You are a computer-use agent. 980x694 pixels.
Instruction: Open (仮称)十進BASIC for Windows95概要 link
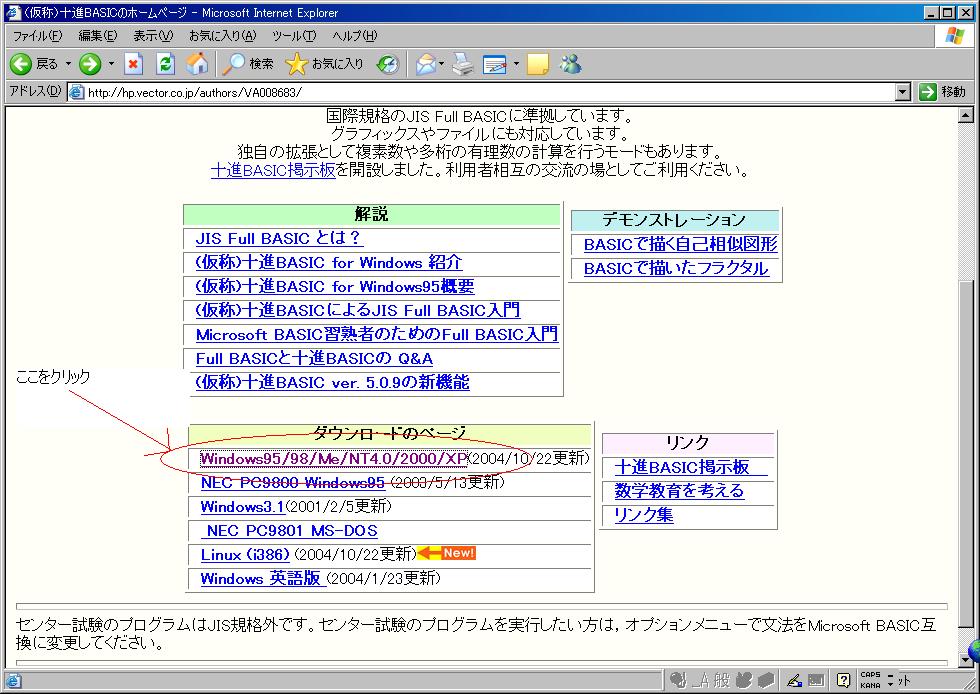[x=335, y=286]
